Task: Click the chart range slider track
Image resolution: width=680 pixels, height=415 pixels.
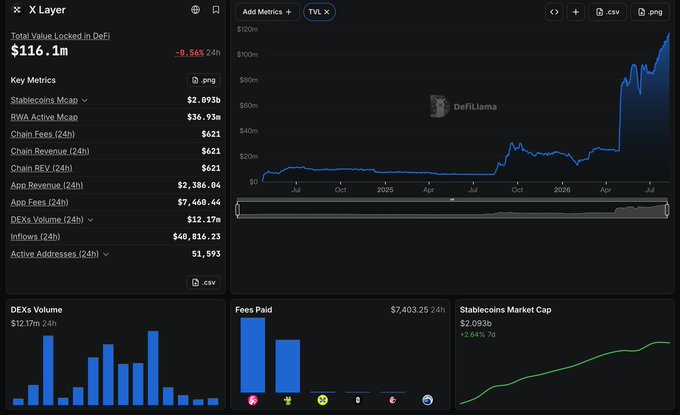Action: pyautogui.click(x=452, y=210)
